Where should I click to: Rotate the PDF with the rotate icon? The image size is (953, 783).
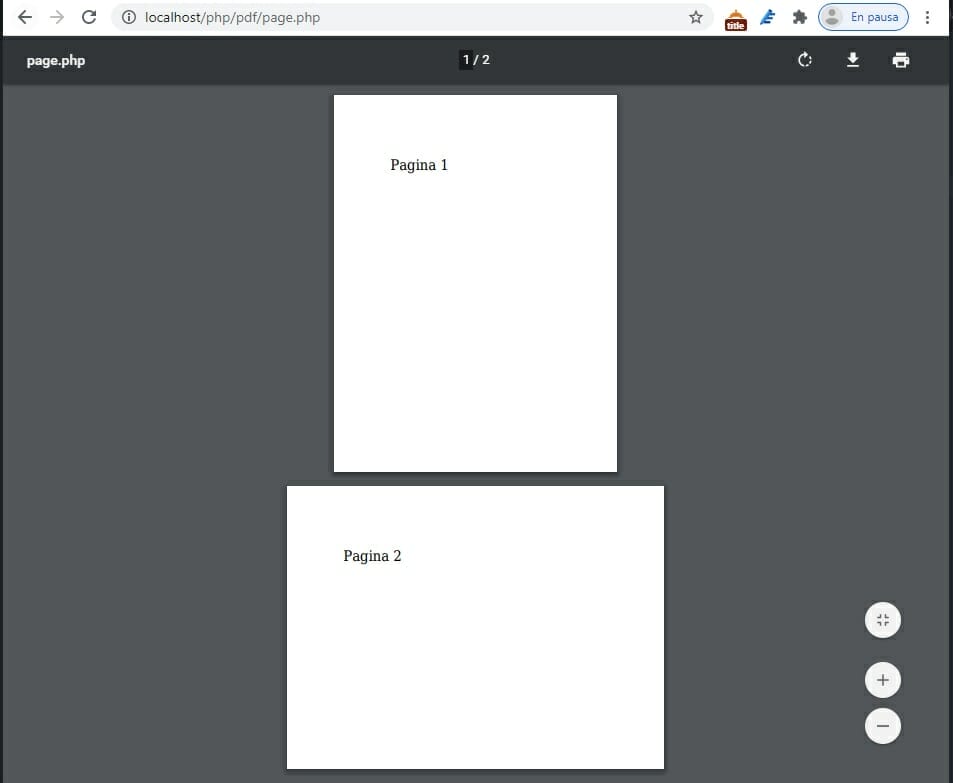(x=804, y=60)
